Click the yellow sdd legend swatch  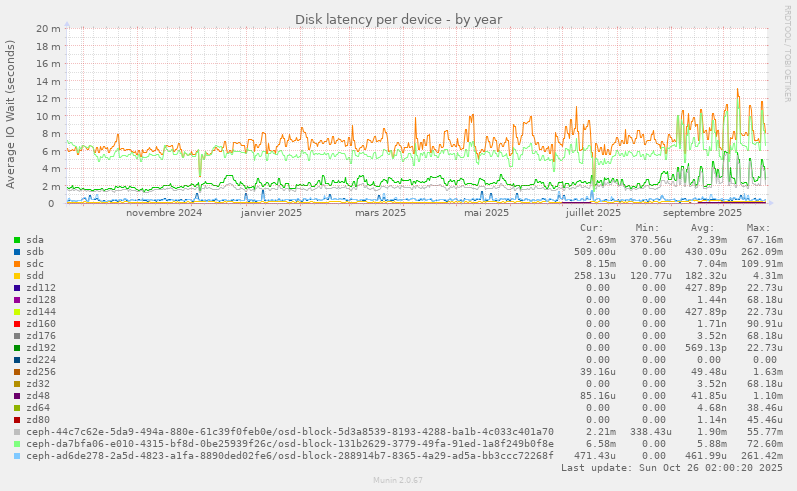[17, 276]
